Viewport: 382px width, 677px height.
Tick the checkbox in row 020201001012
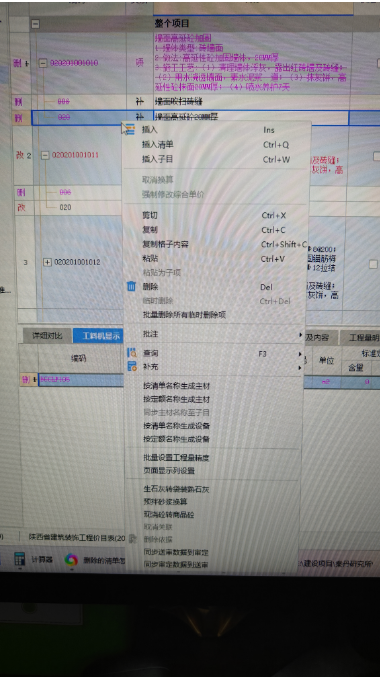(x=373, y=264)
